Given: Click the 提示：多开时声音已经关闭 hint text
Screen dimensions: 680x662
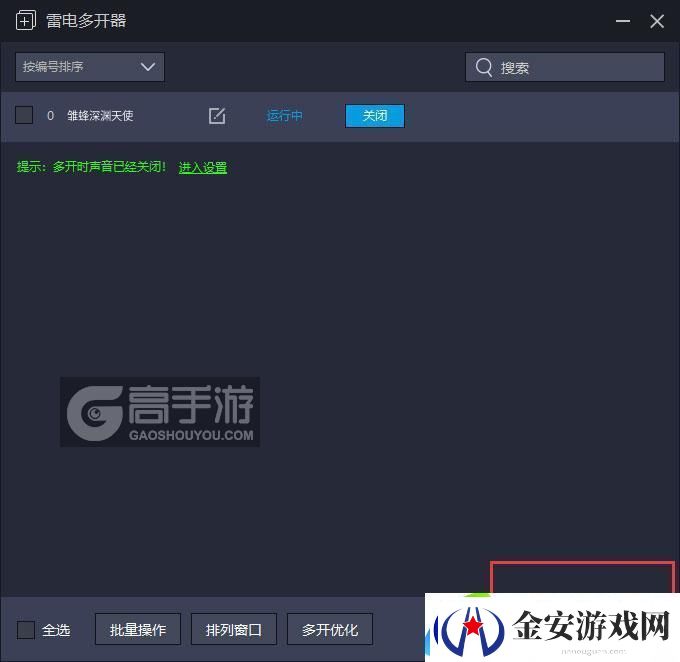Looking at the screenshot, I should 91,167.
